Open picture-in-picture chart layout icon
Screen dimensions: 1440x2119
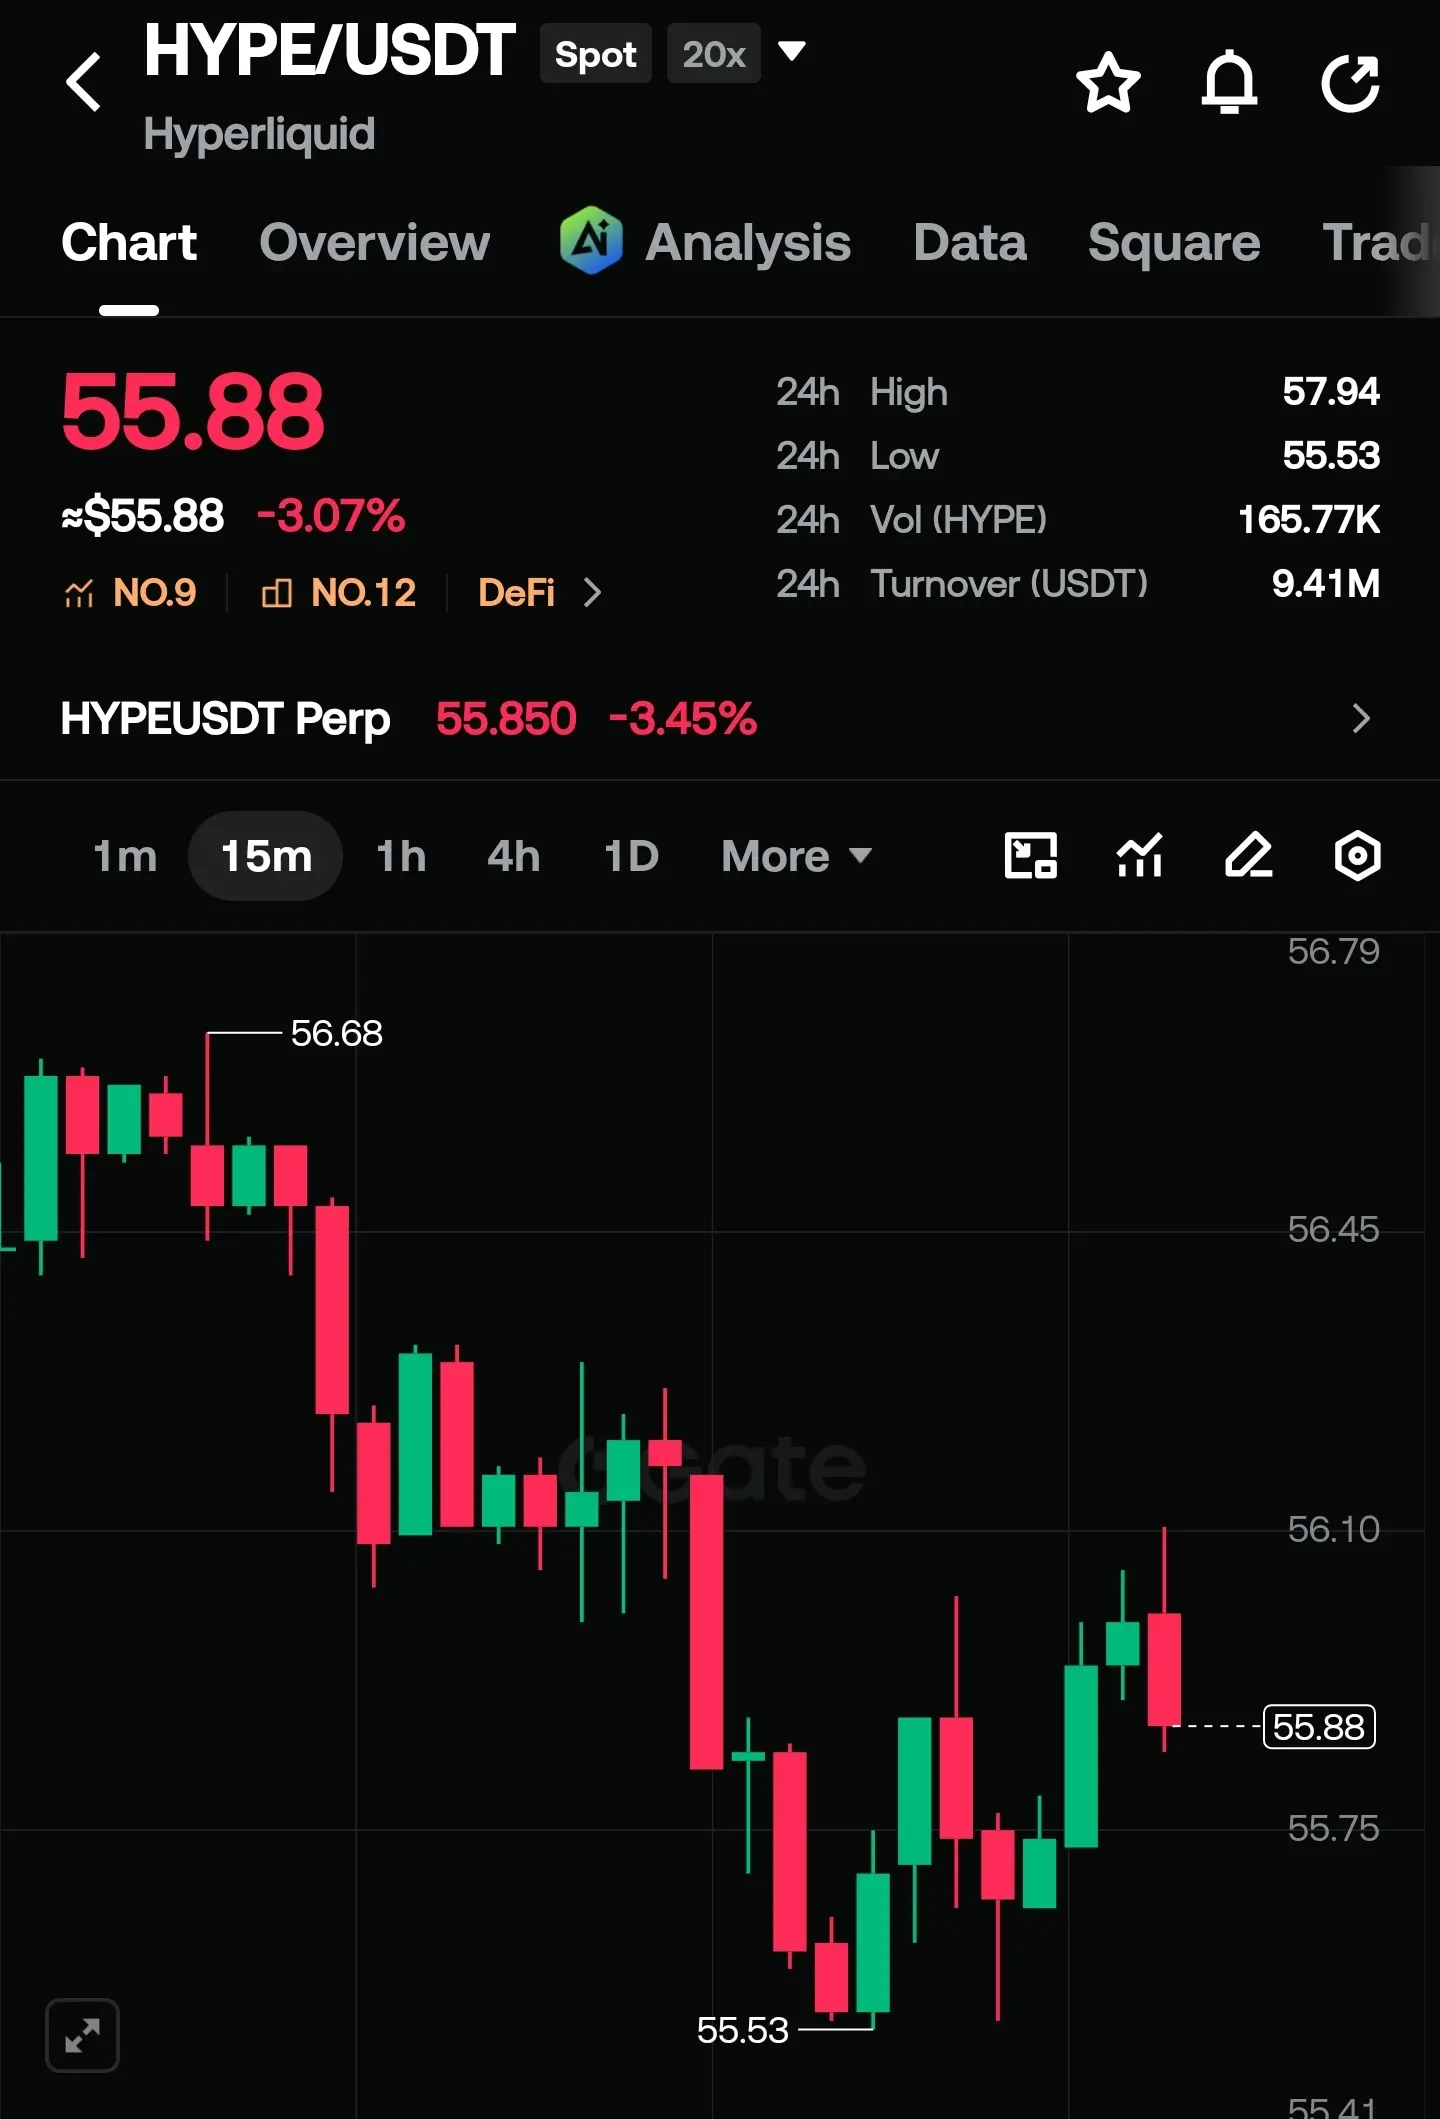pyautogui.click(x=1030, y=856)
